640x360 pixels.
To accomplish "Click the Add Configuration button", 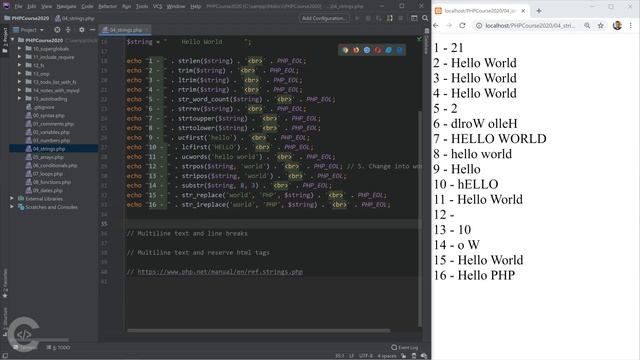I will click(x=324, y=18).
